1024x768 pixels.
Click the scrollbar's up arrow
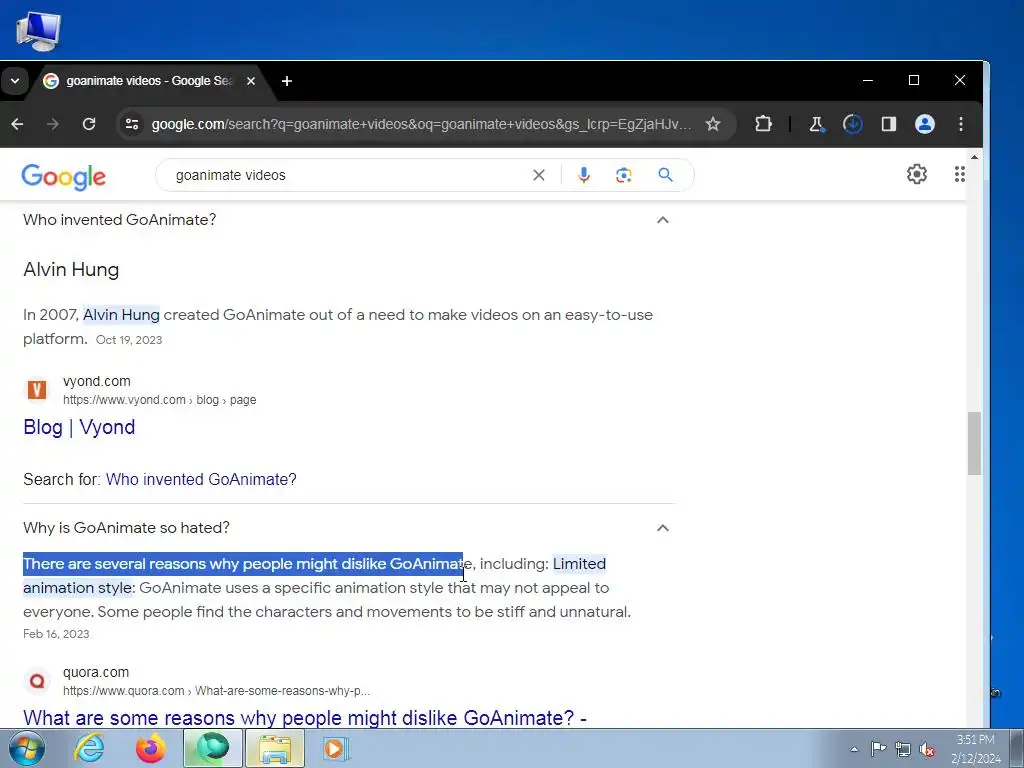(974, 157)
